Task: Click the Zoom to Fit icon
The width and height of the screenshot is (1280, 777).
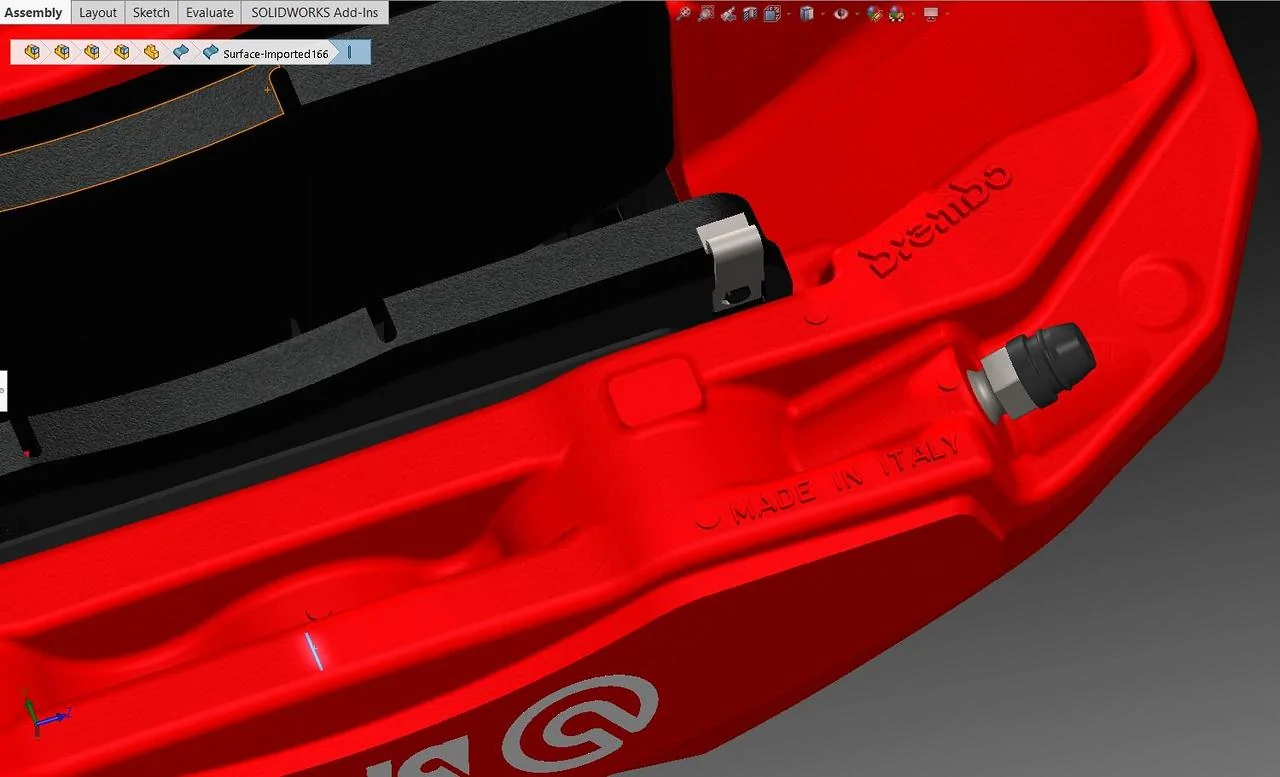Action: [x=683, y=13]
